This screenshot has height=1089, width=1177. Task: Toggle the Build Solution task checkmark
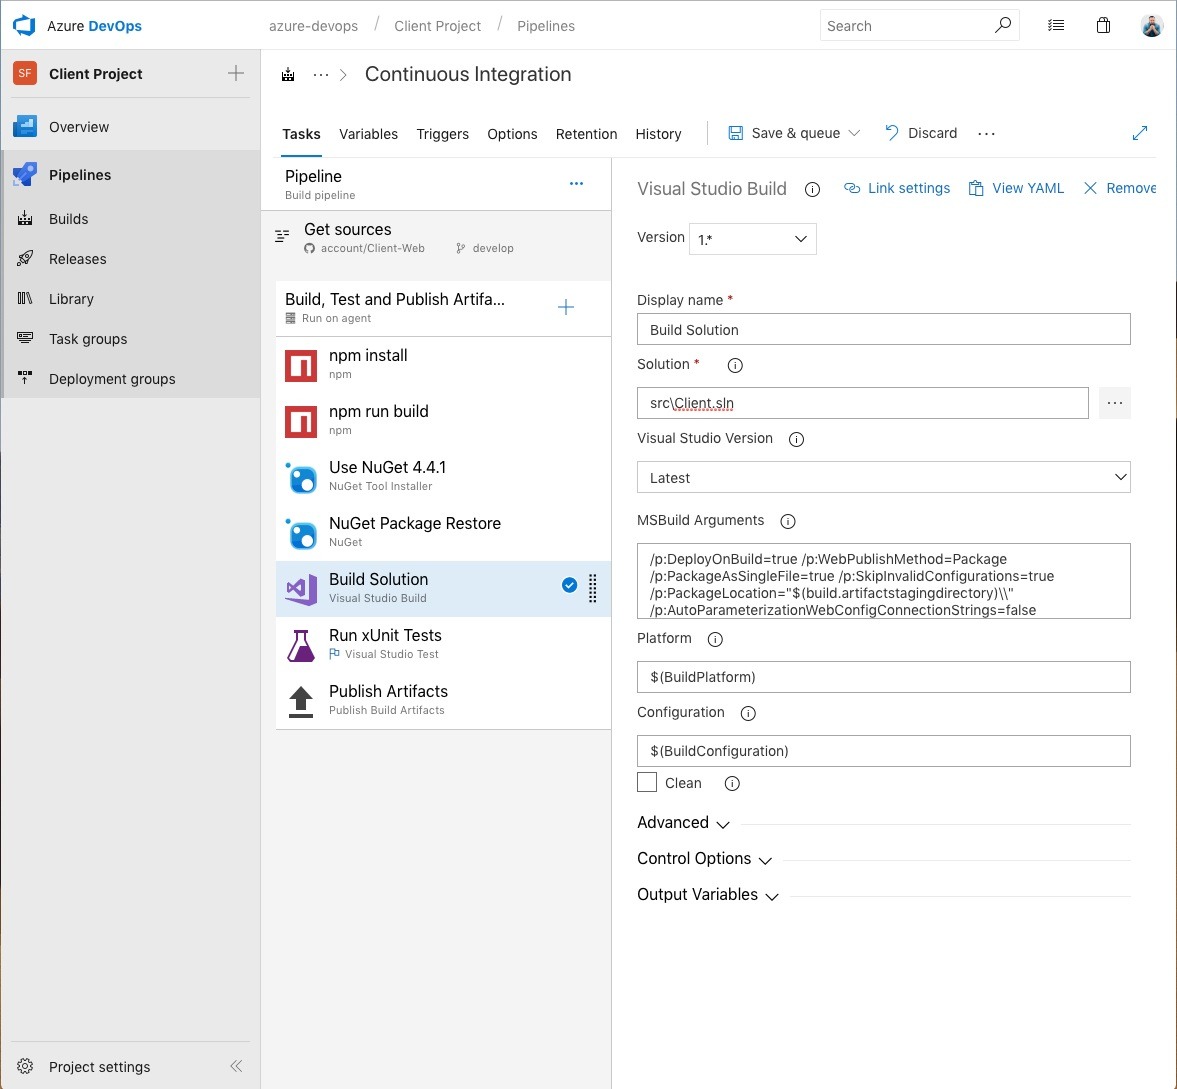(569, 586)
